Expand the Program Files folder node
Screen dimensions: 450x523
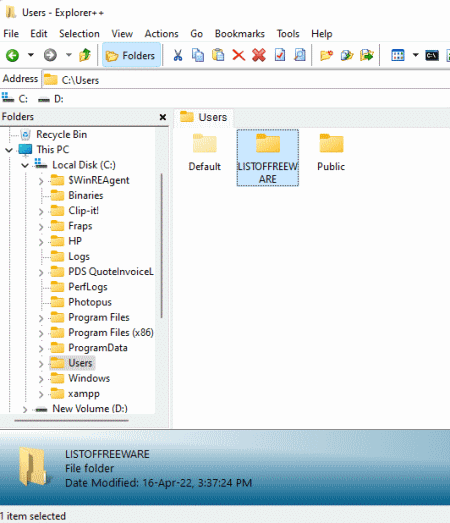[x=41, y=318]
